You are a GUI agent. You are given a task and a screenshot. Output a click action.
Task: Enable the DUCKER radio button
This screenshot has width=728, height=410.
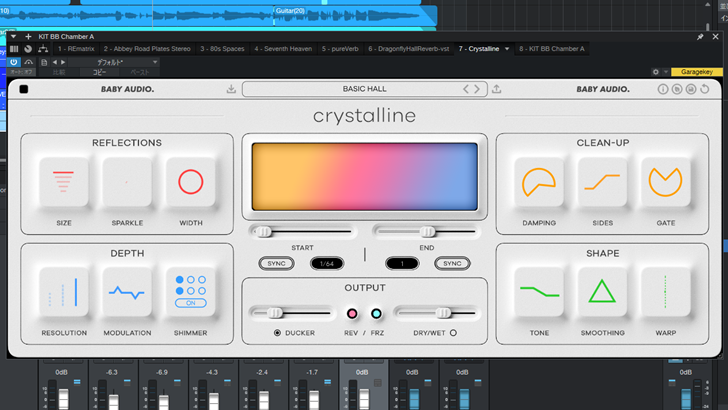click(277, 332)
